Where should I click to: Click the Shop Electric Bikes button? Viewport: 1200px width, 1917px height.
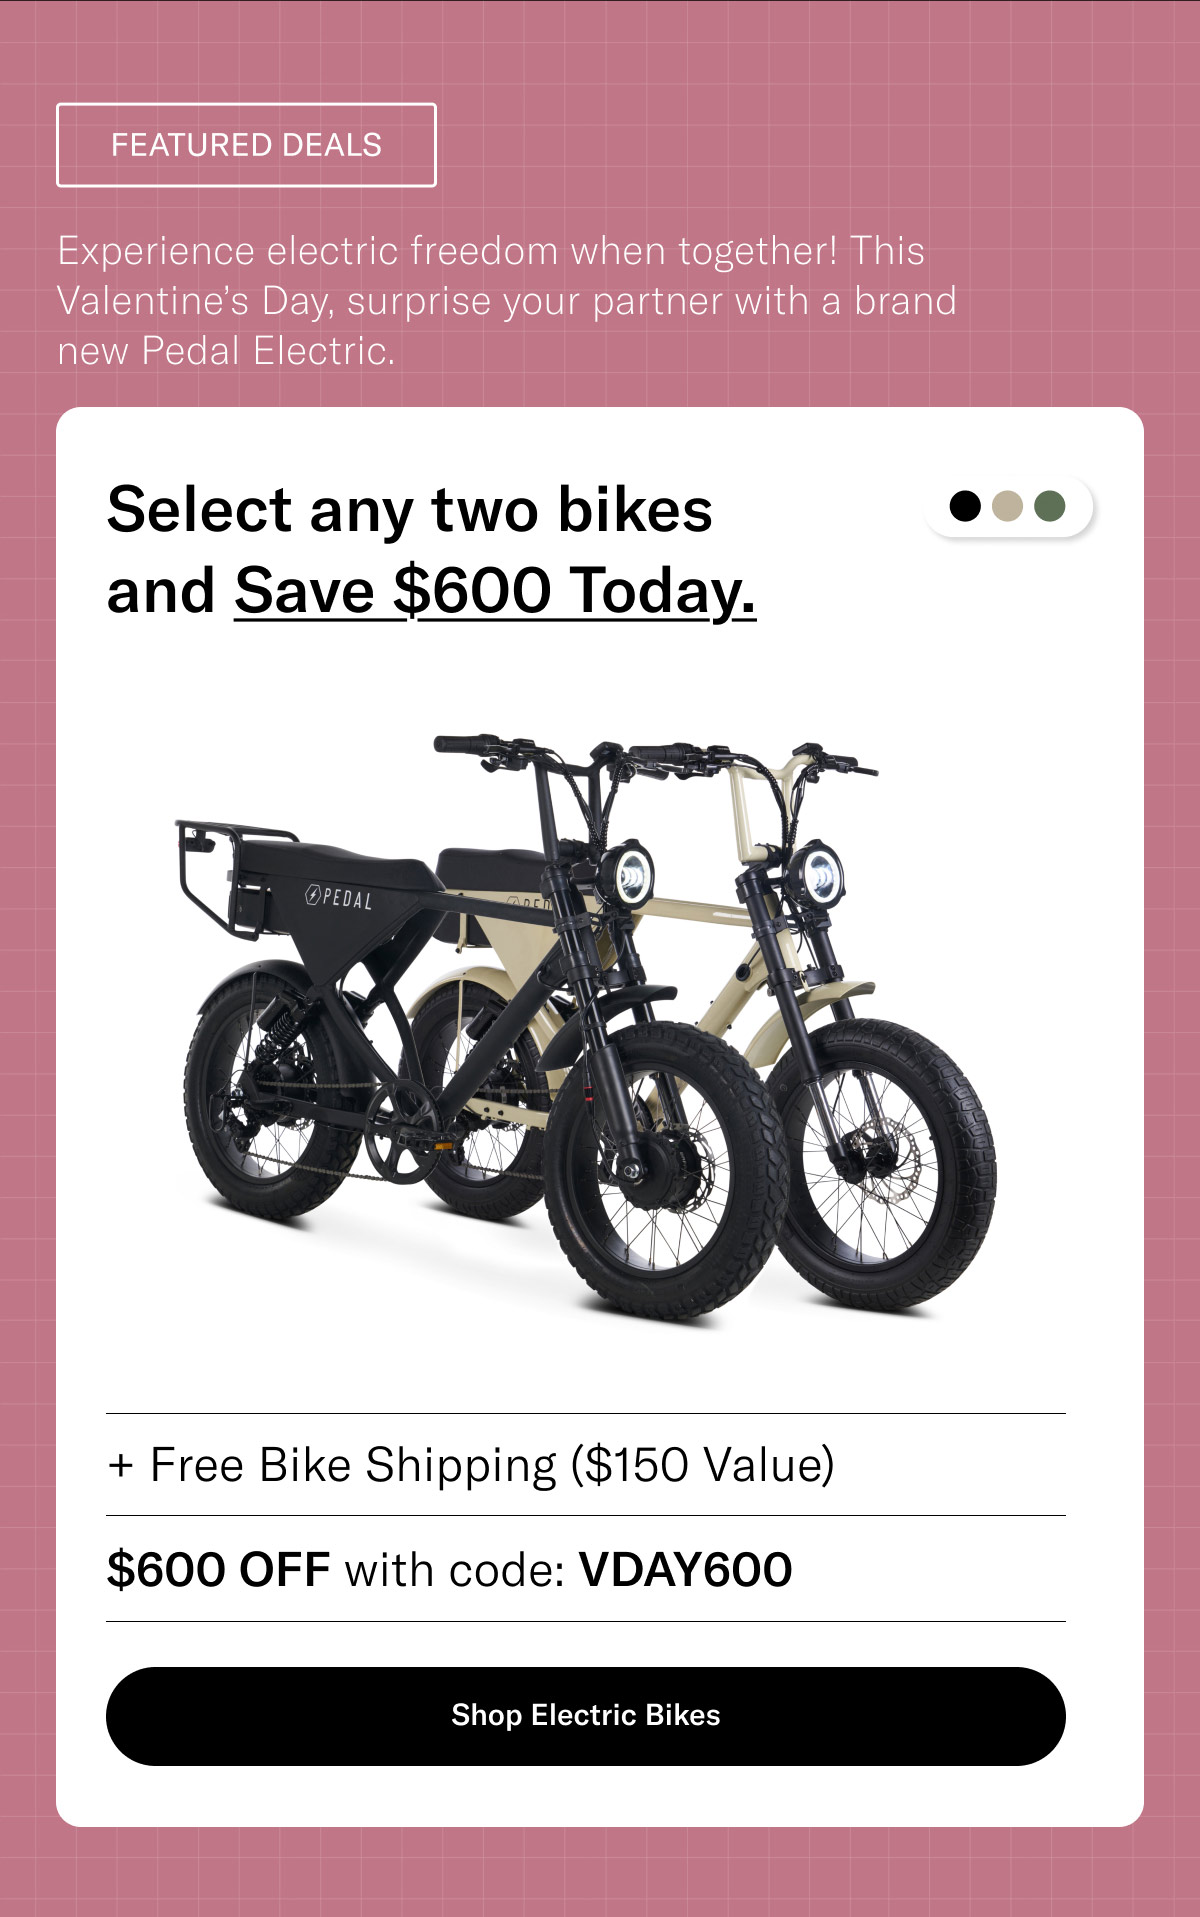[586, 1716]
